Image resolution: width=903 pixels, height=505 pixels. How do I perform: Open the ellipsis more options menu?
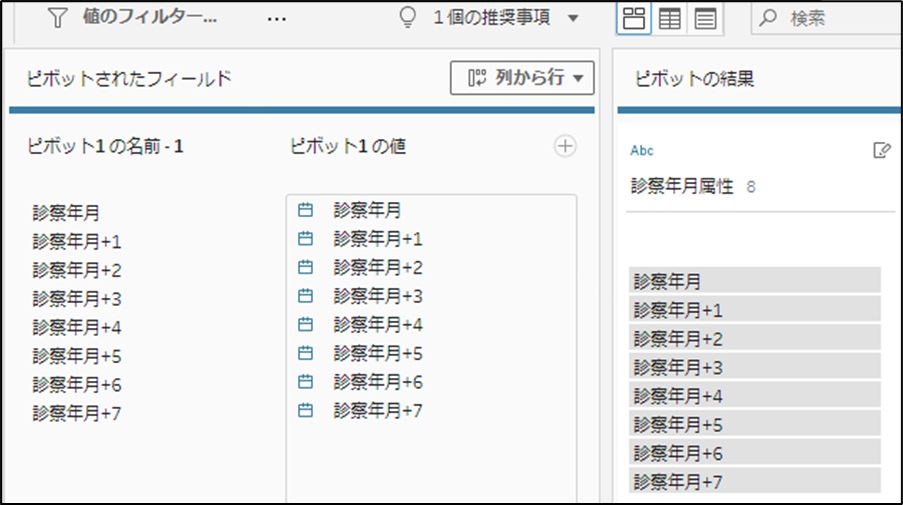coord(277,18)
